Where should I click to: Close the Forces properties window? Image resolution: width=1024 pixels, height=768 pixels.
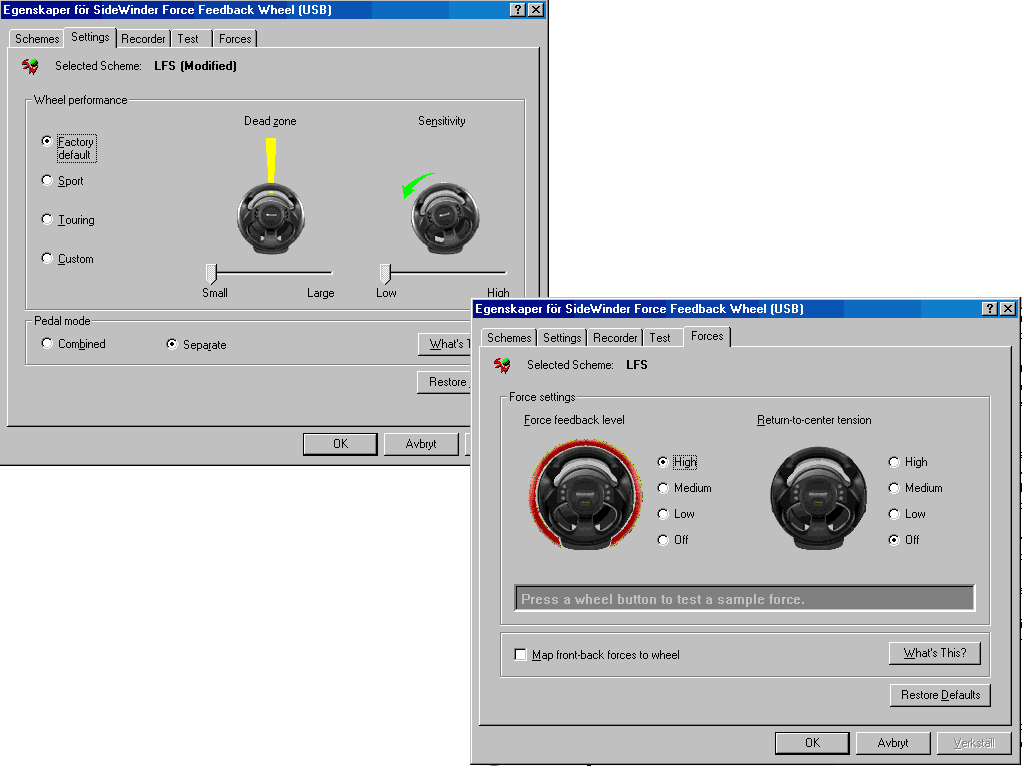pos(1008,309)
